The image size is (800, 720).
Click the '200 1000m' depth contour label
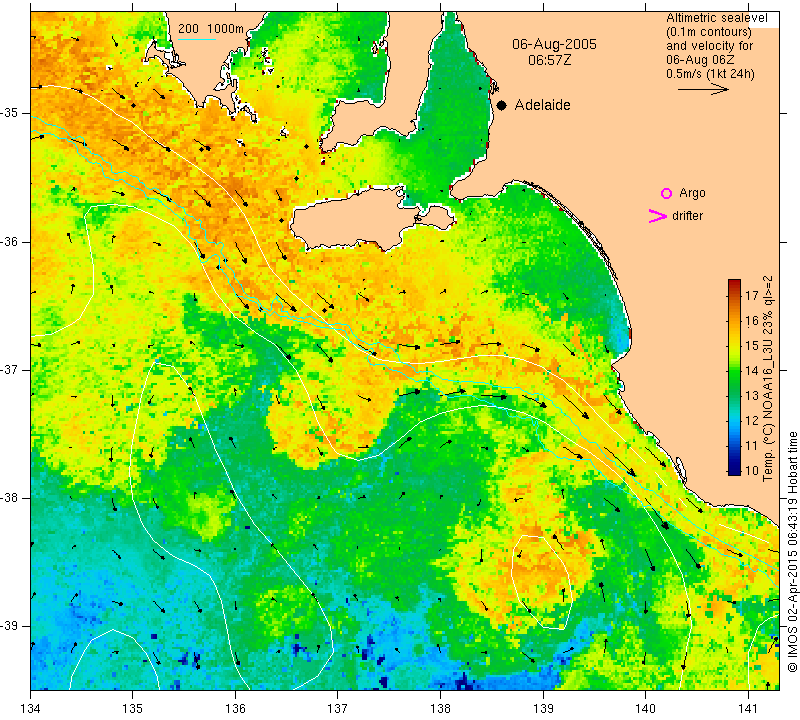coord(211,29)
